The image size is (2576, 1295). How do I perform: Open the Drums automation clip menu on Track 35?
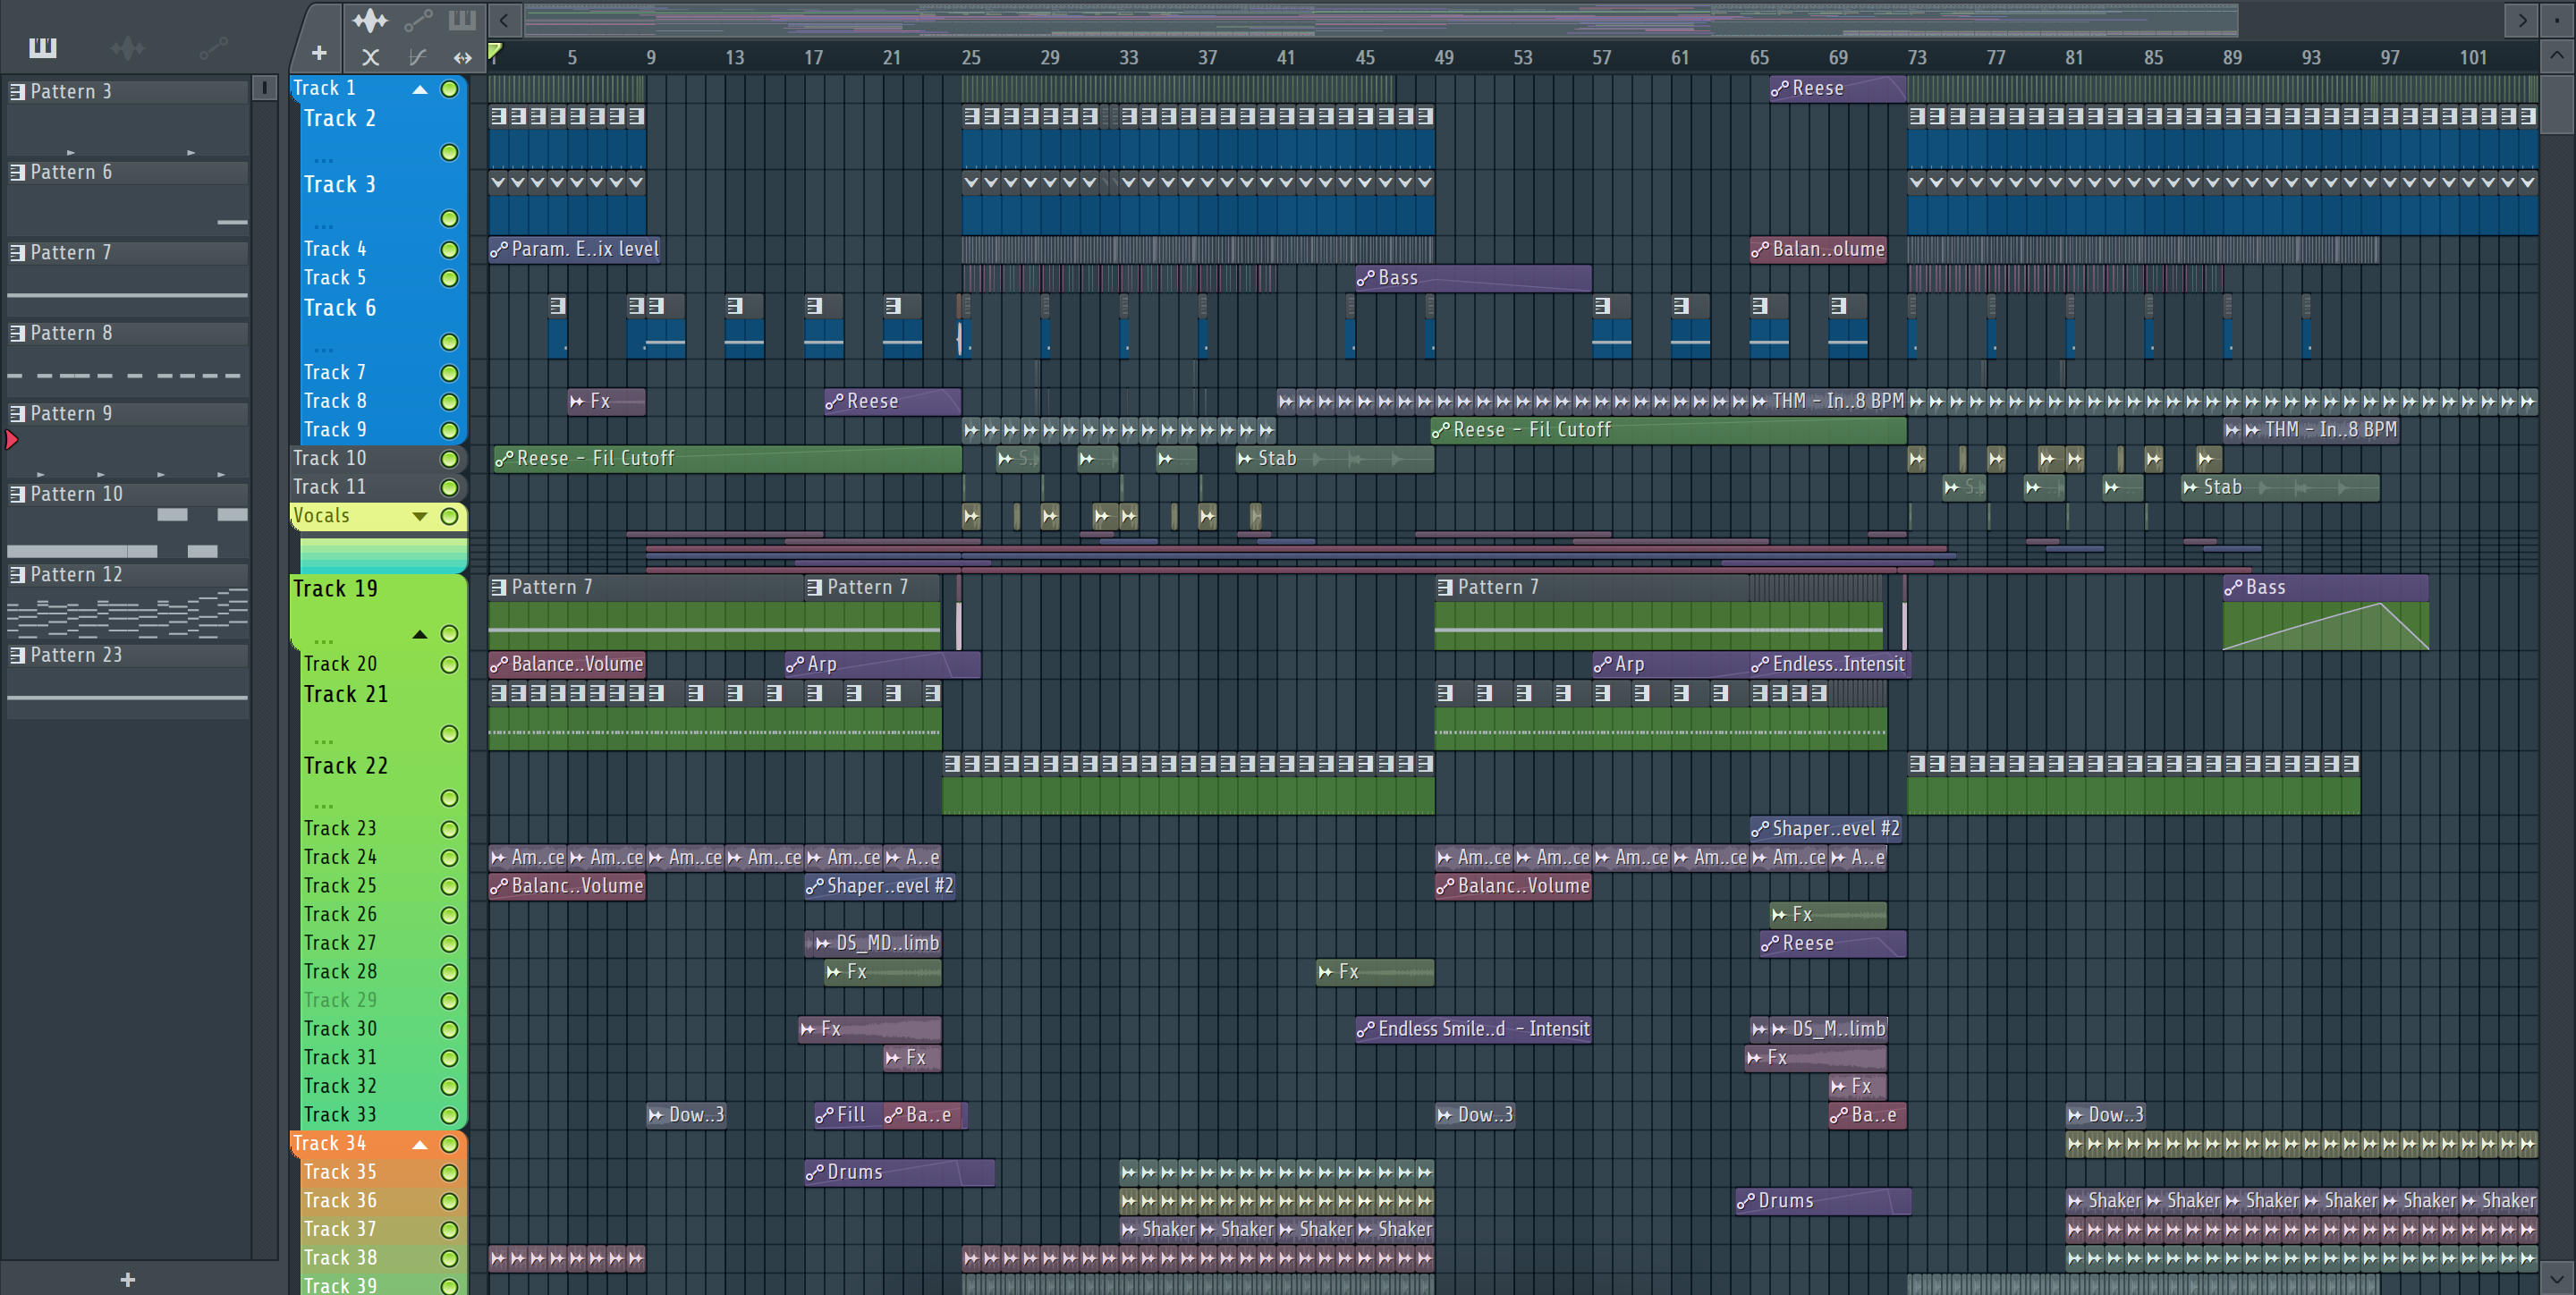pos(814,1172)
